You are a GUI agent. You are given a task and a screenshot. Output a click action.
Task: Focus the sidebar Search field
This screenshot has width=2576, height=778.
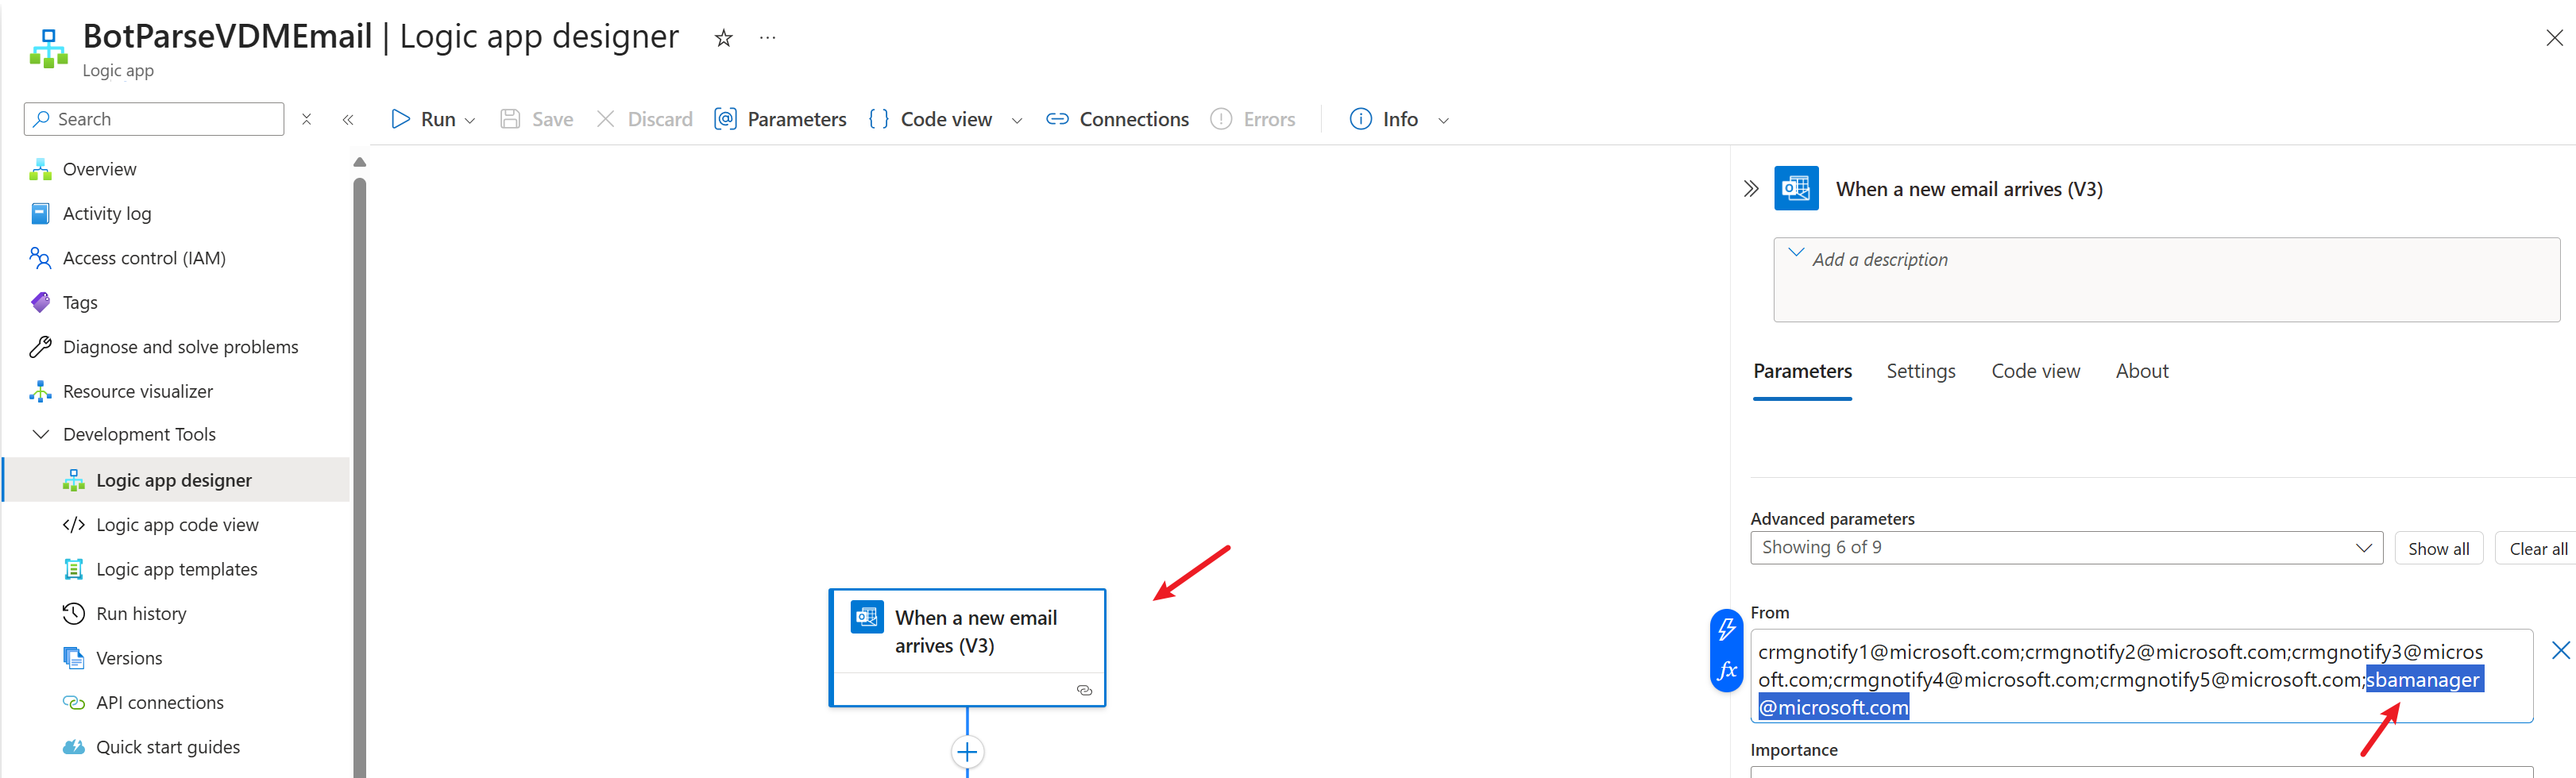click(x=154, y=119)
